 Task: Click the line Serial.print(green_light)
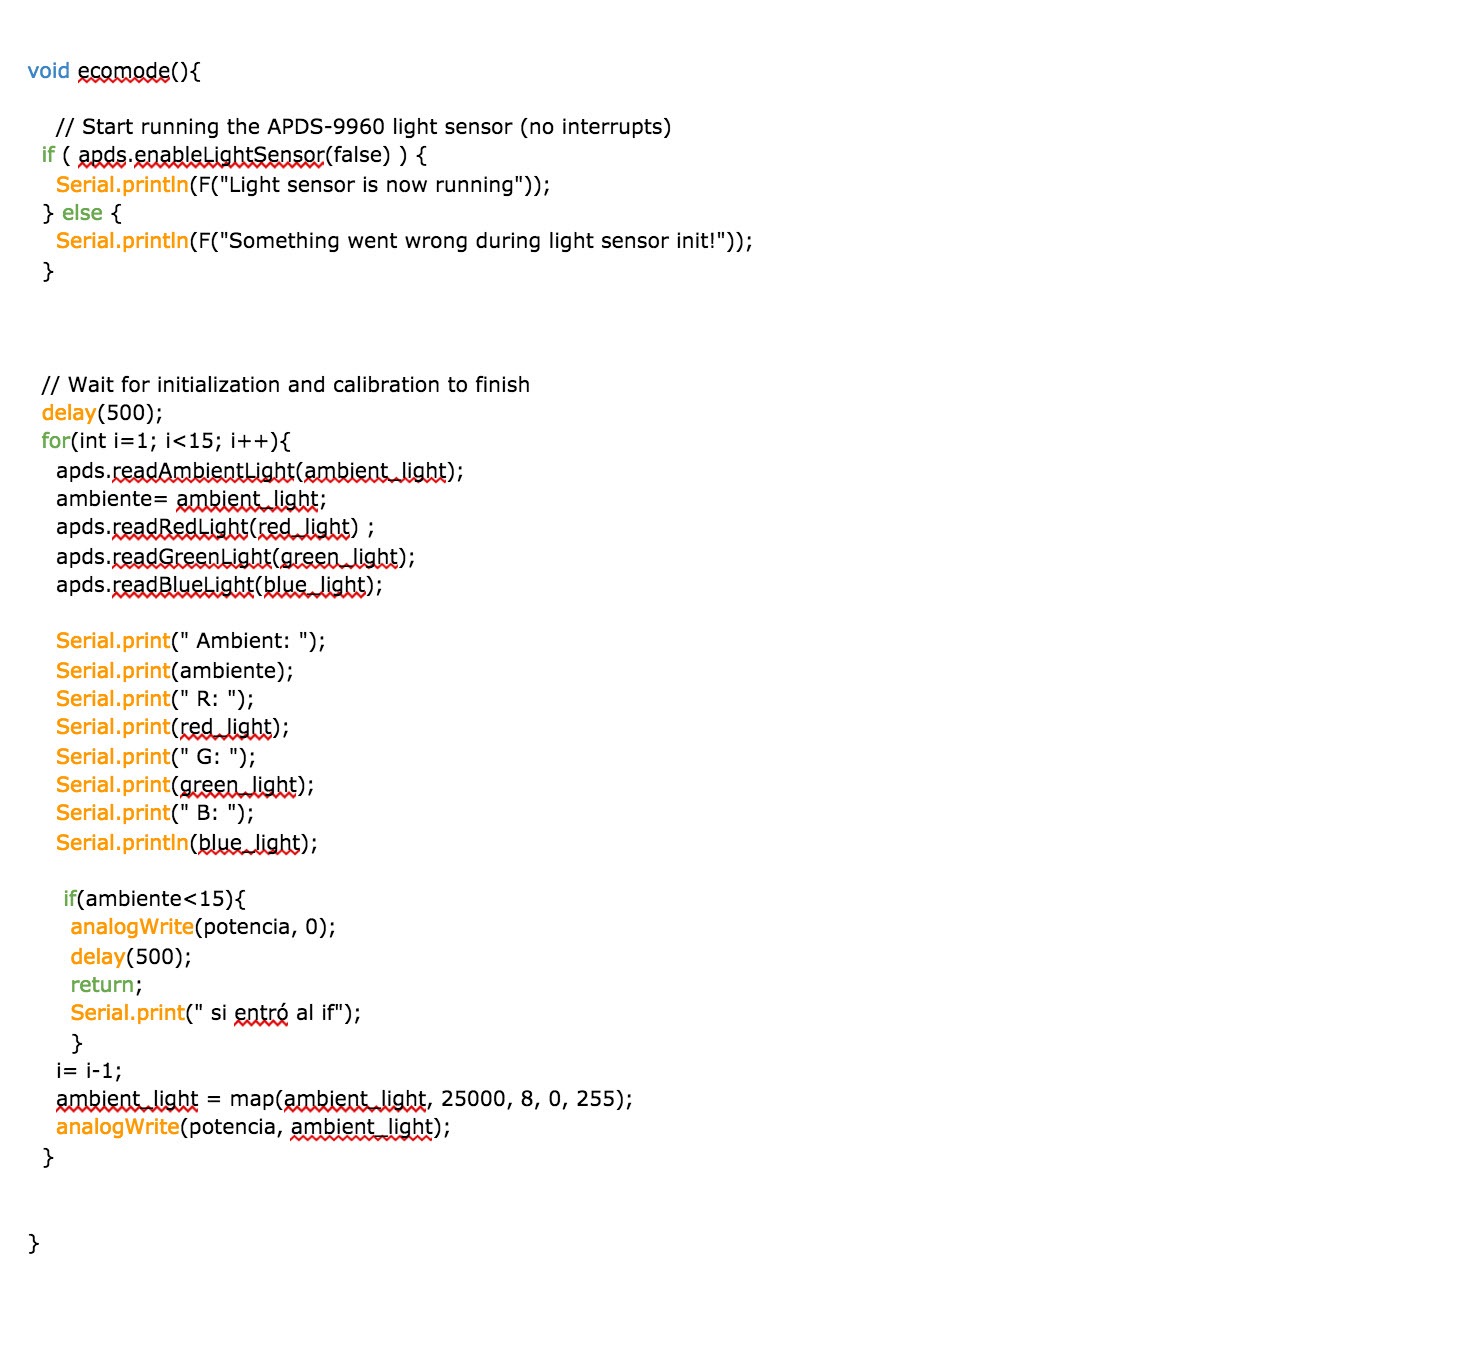[x=185, y=785]
